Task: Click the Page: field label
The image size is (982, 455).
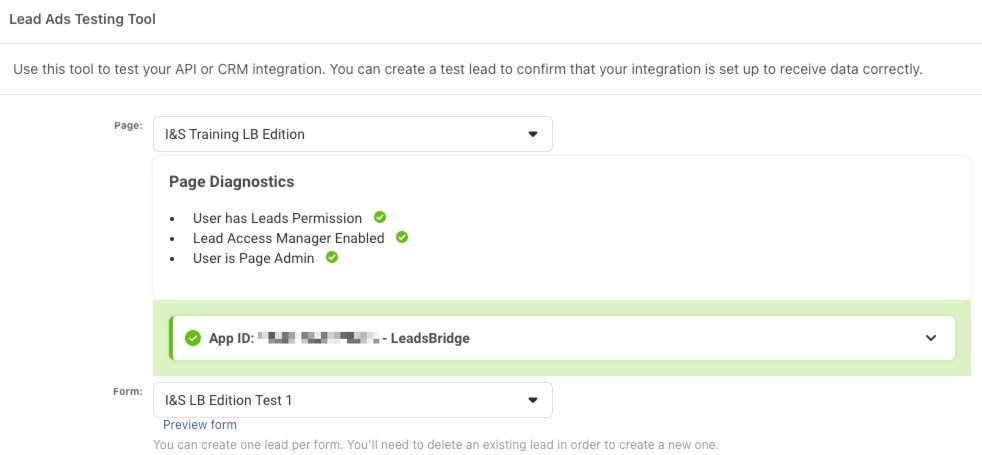Action: [128, 125]
